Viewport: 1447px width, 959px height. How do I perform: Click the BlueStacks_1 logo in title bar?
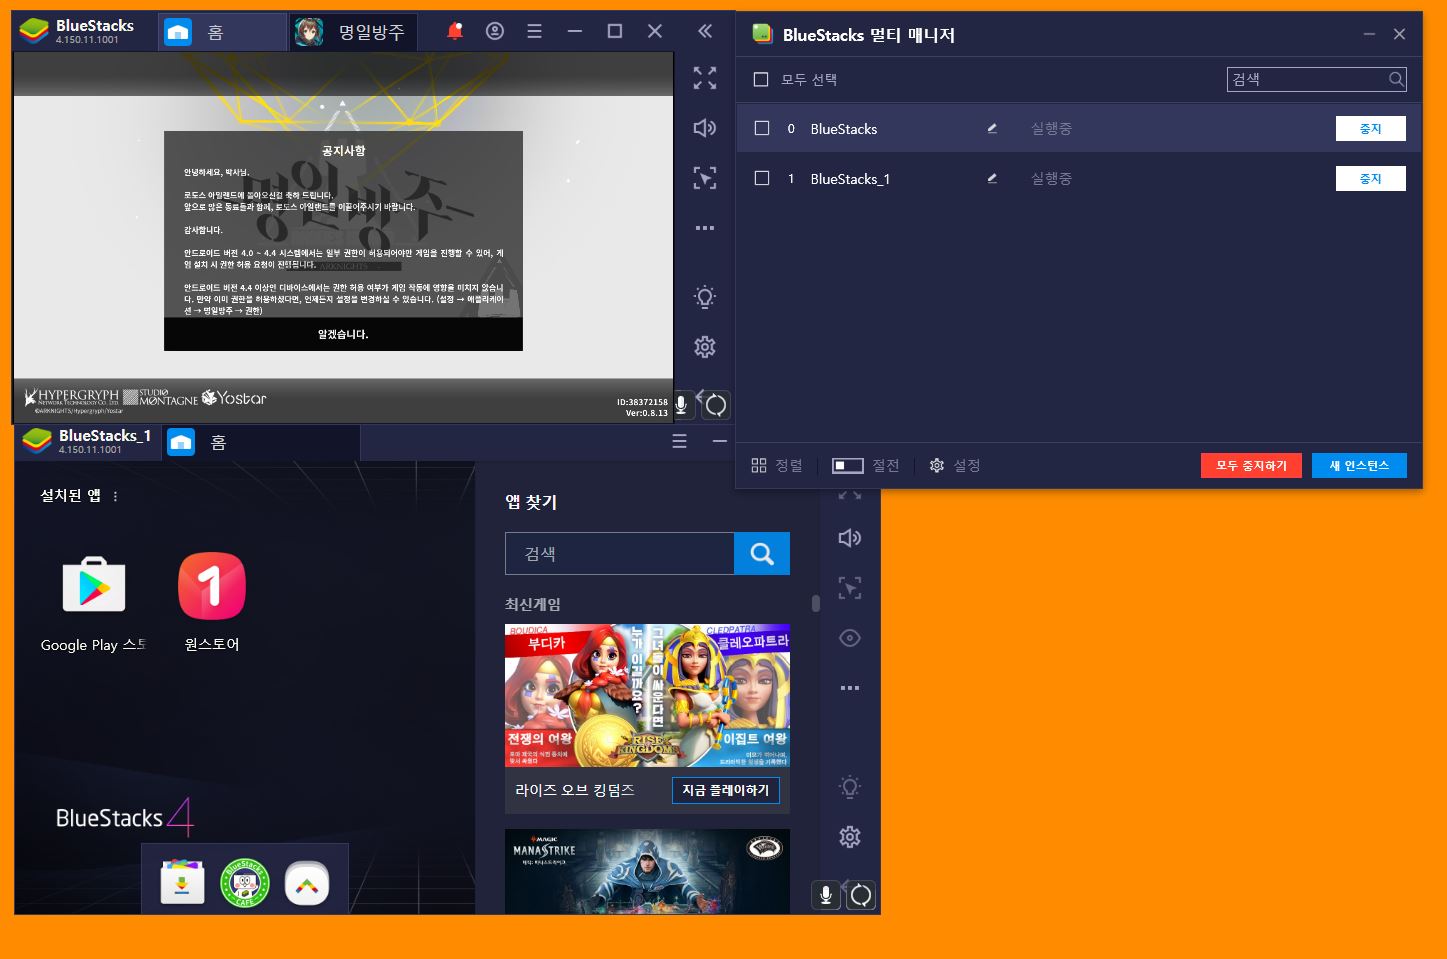[37, 441]
